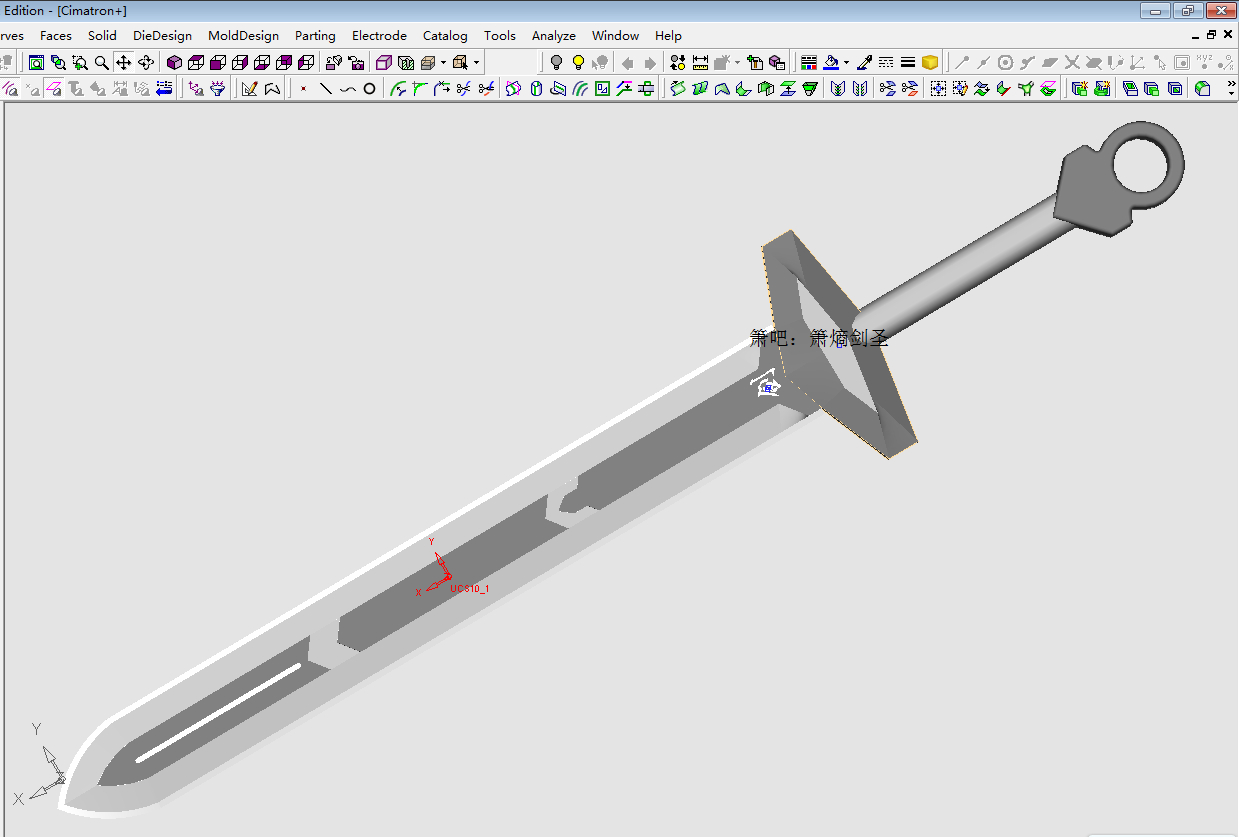Screen dimensions: 1239x837
Task: Toggle the dark light bulb icon
Action: click(557, 62)
